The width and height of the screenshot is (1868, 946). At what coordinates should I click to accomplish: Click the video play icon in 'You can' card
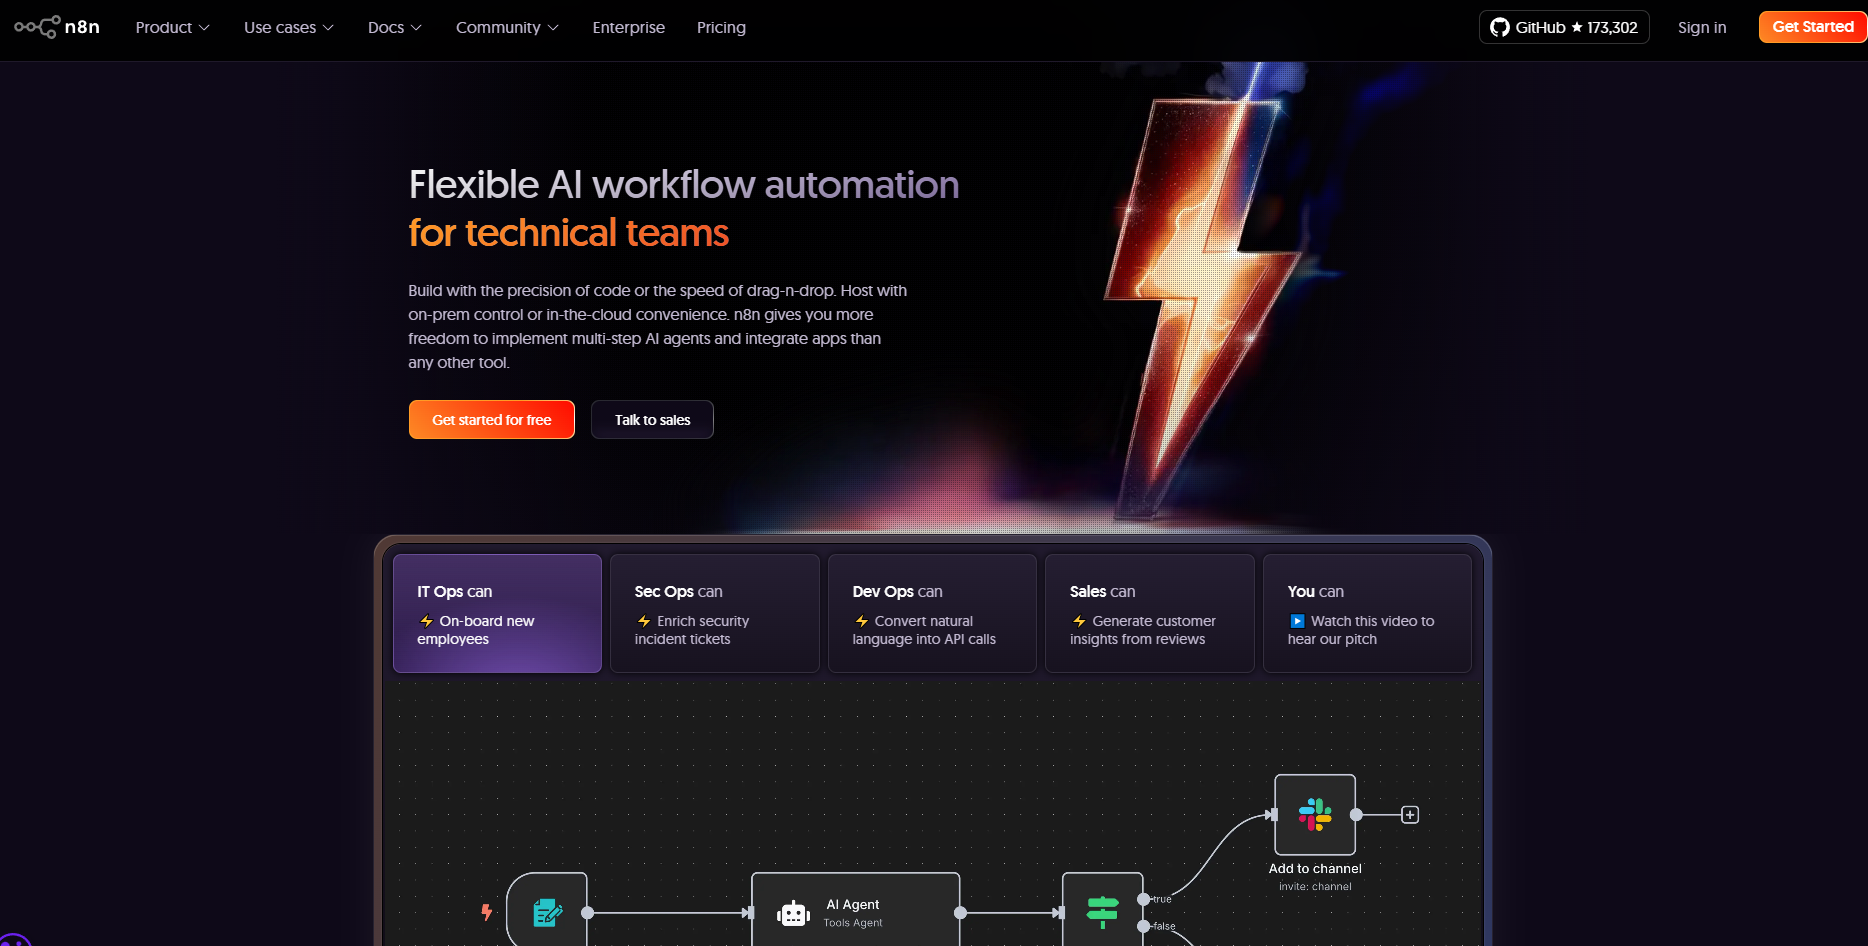[1298, 620]
